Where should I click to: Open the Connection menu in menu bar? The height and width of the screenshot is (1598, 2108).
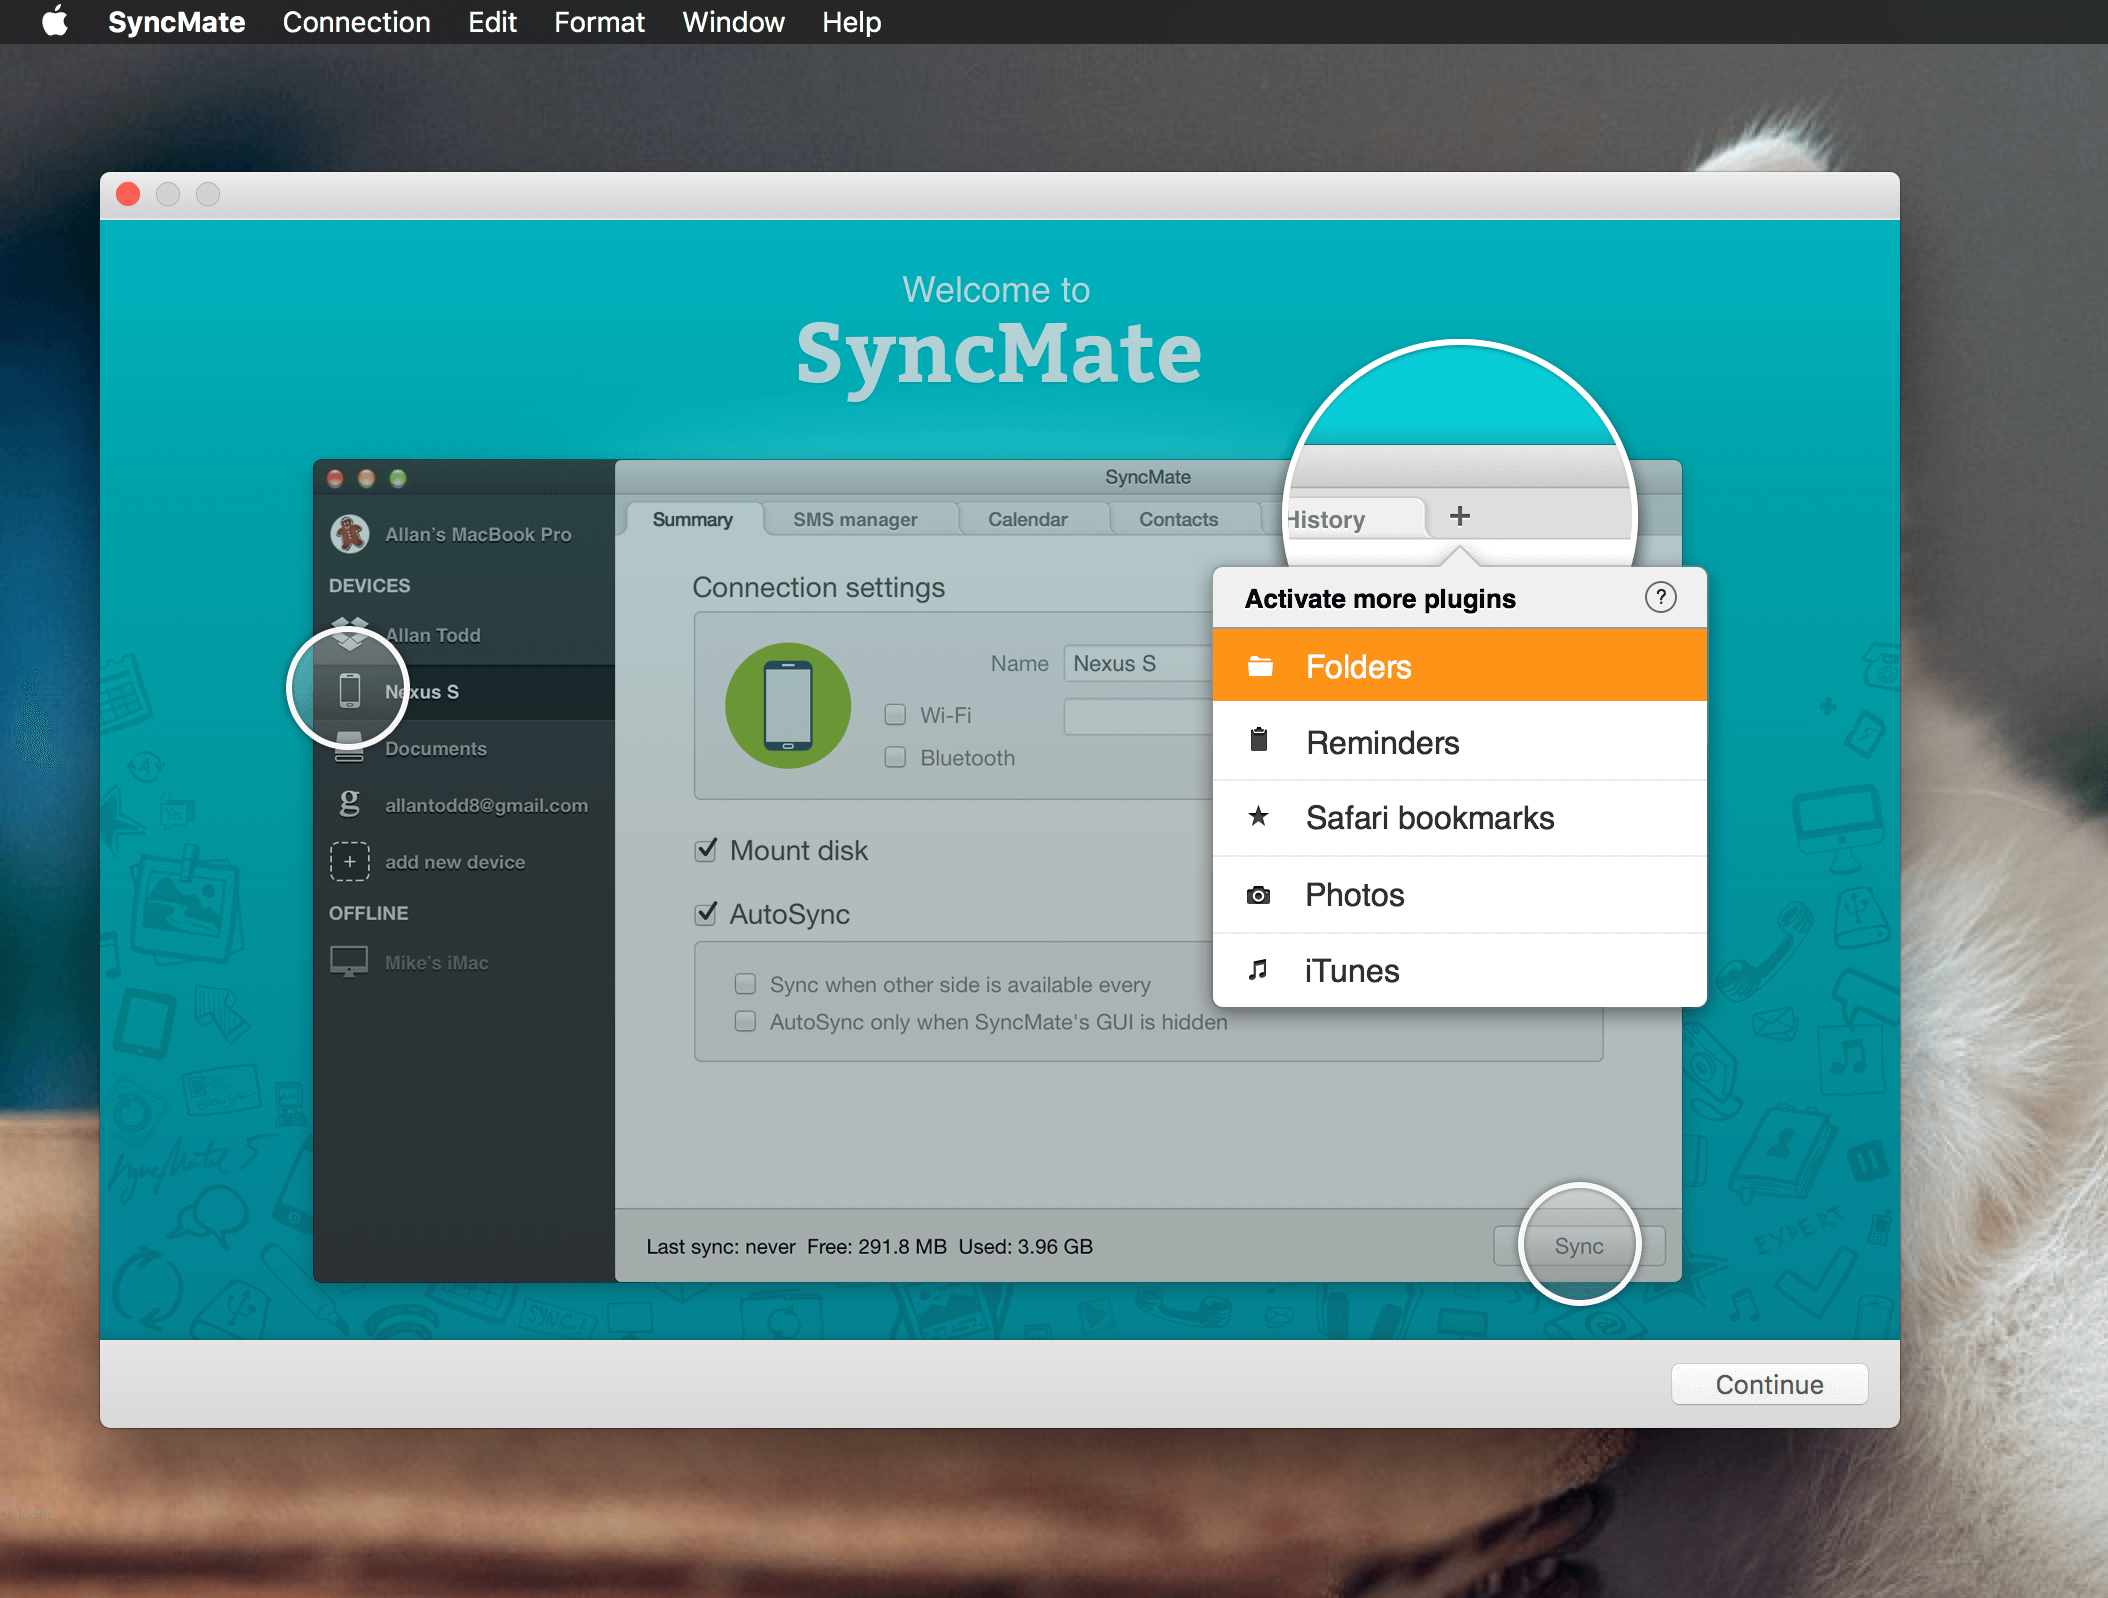click(x=356, y=22)
